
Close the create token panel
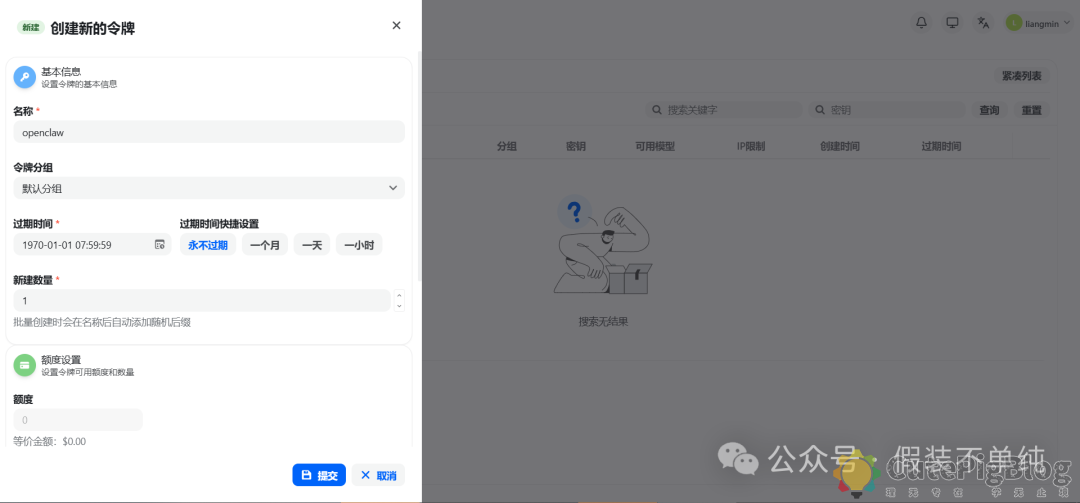pos(396,25)
